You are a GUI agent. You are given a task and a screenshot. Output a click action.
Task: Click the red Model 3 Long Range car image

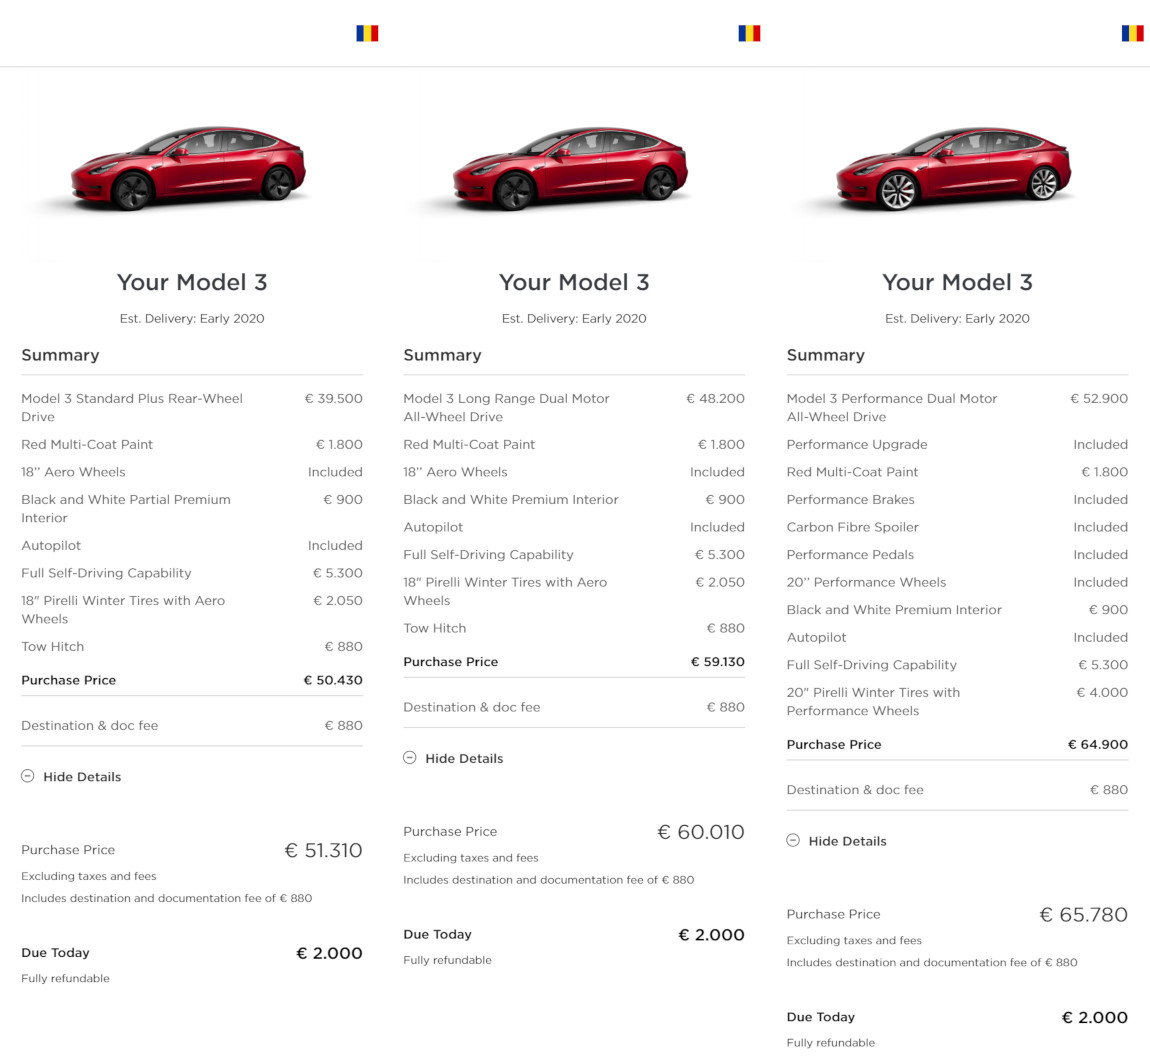(x=571, y=168)
